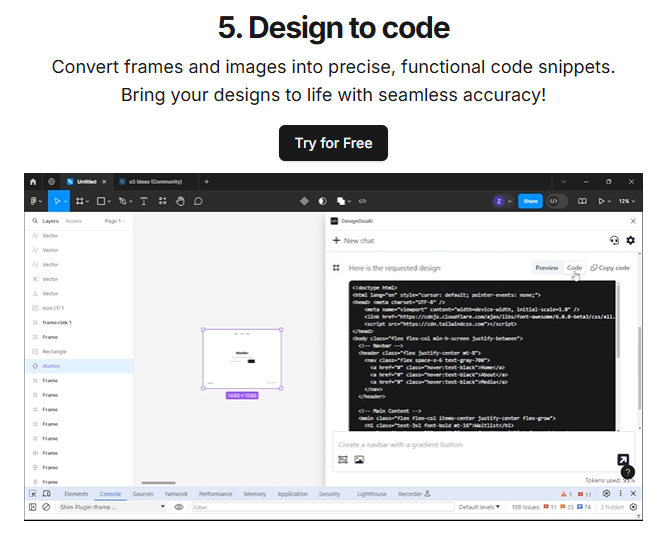Switch to s5 ideas (Community) tab
The height and width of the screenshot is (535, 665).
point(155,182)
